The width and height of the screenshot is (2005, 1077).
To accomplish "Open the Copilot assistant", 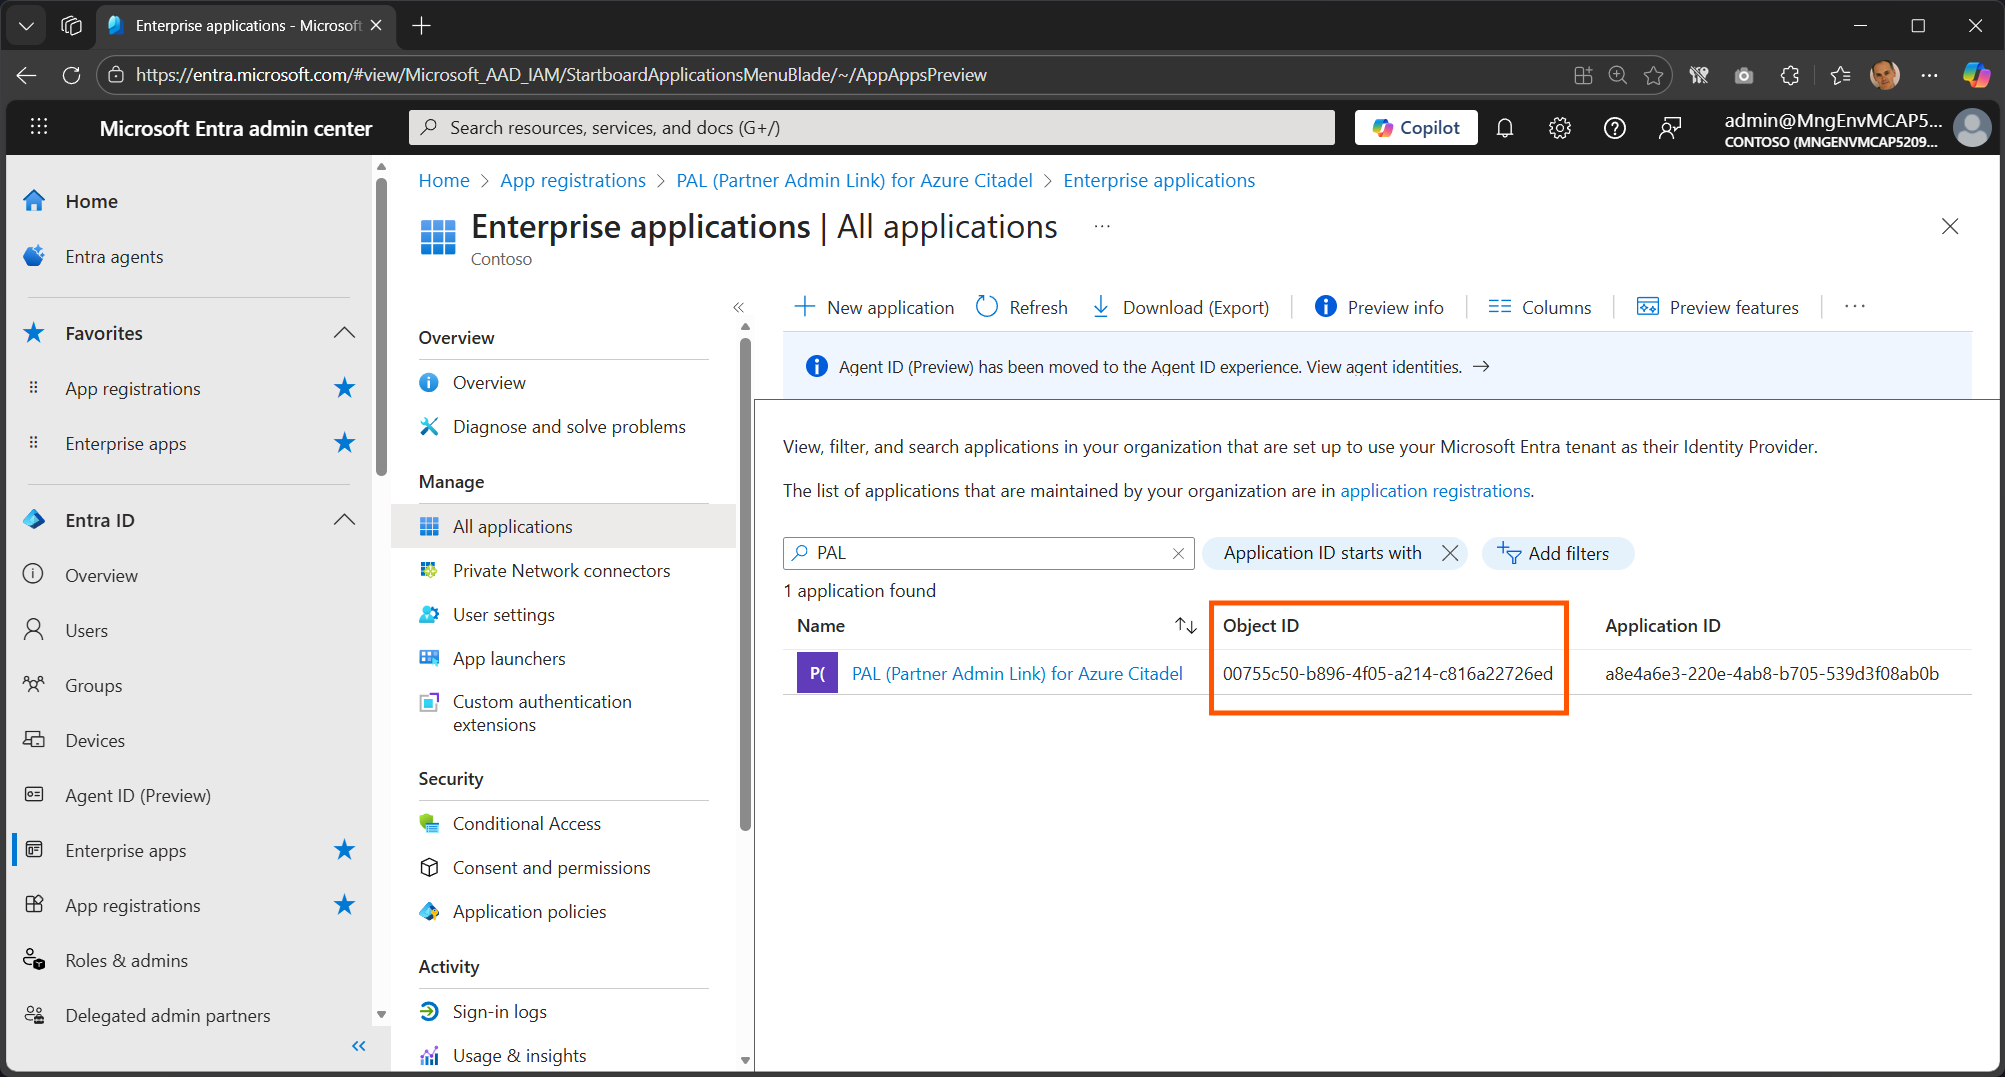I will (1416, 127).
